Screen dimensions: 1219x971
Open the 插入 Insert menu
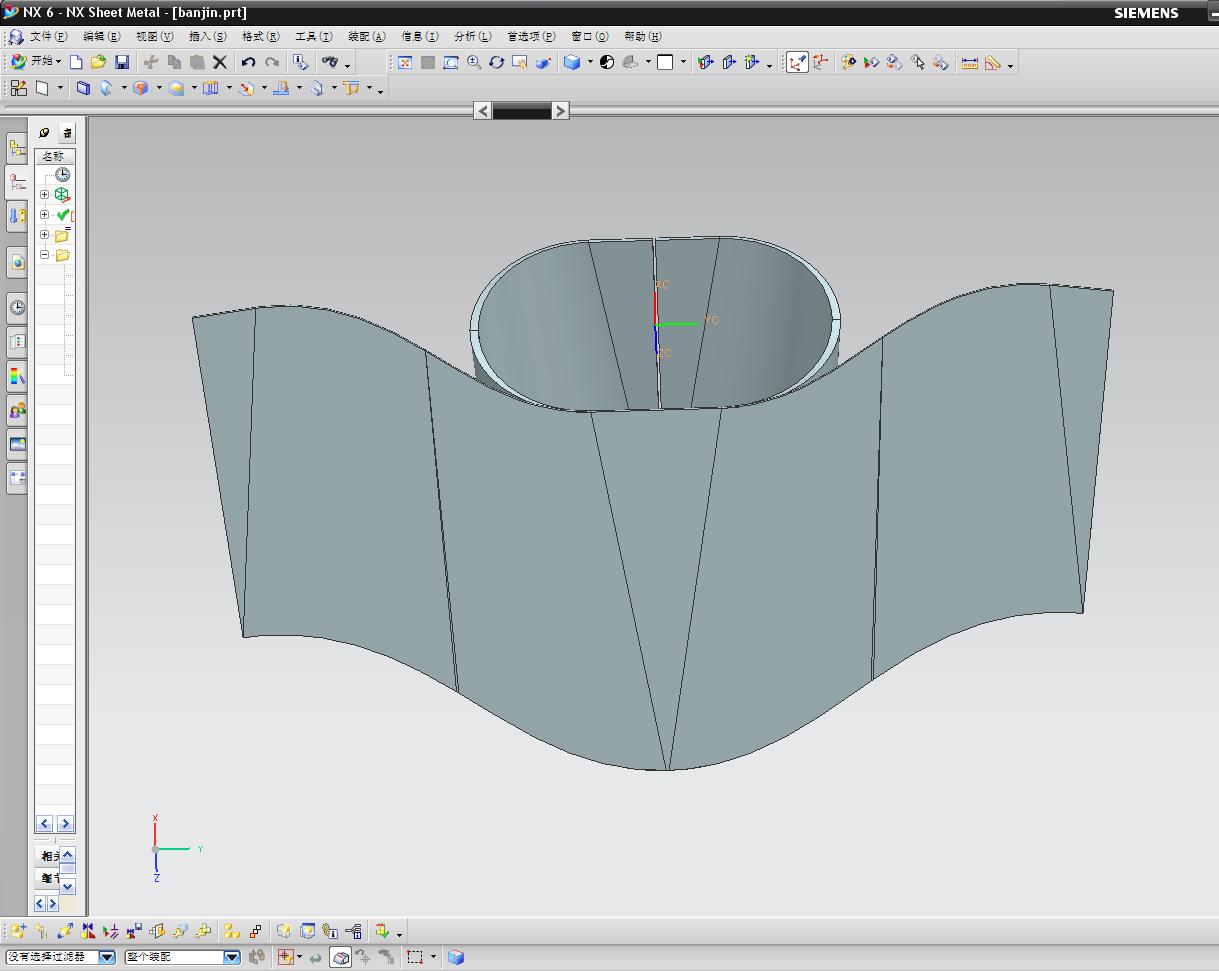pyautogui.click(x=208, y=37)
